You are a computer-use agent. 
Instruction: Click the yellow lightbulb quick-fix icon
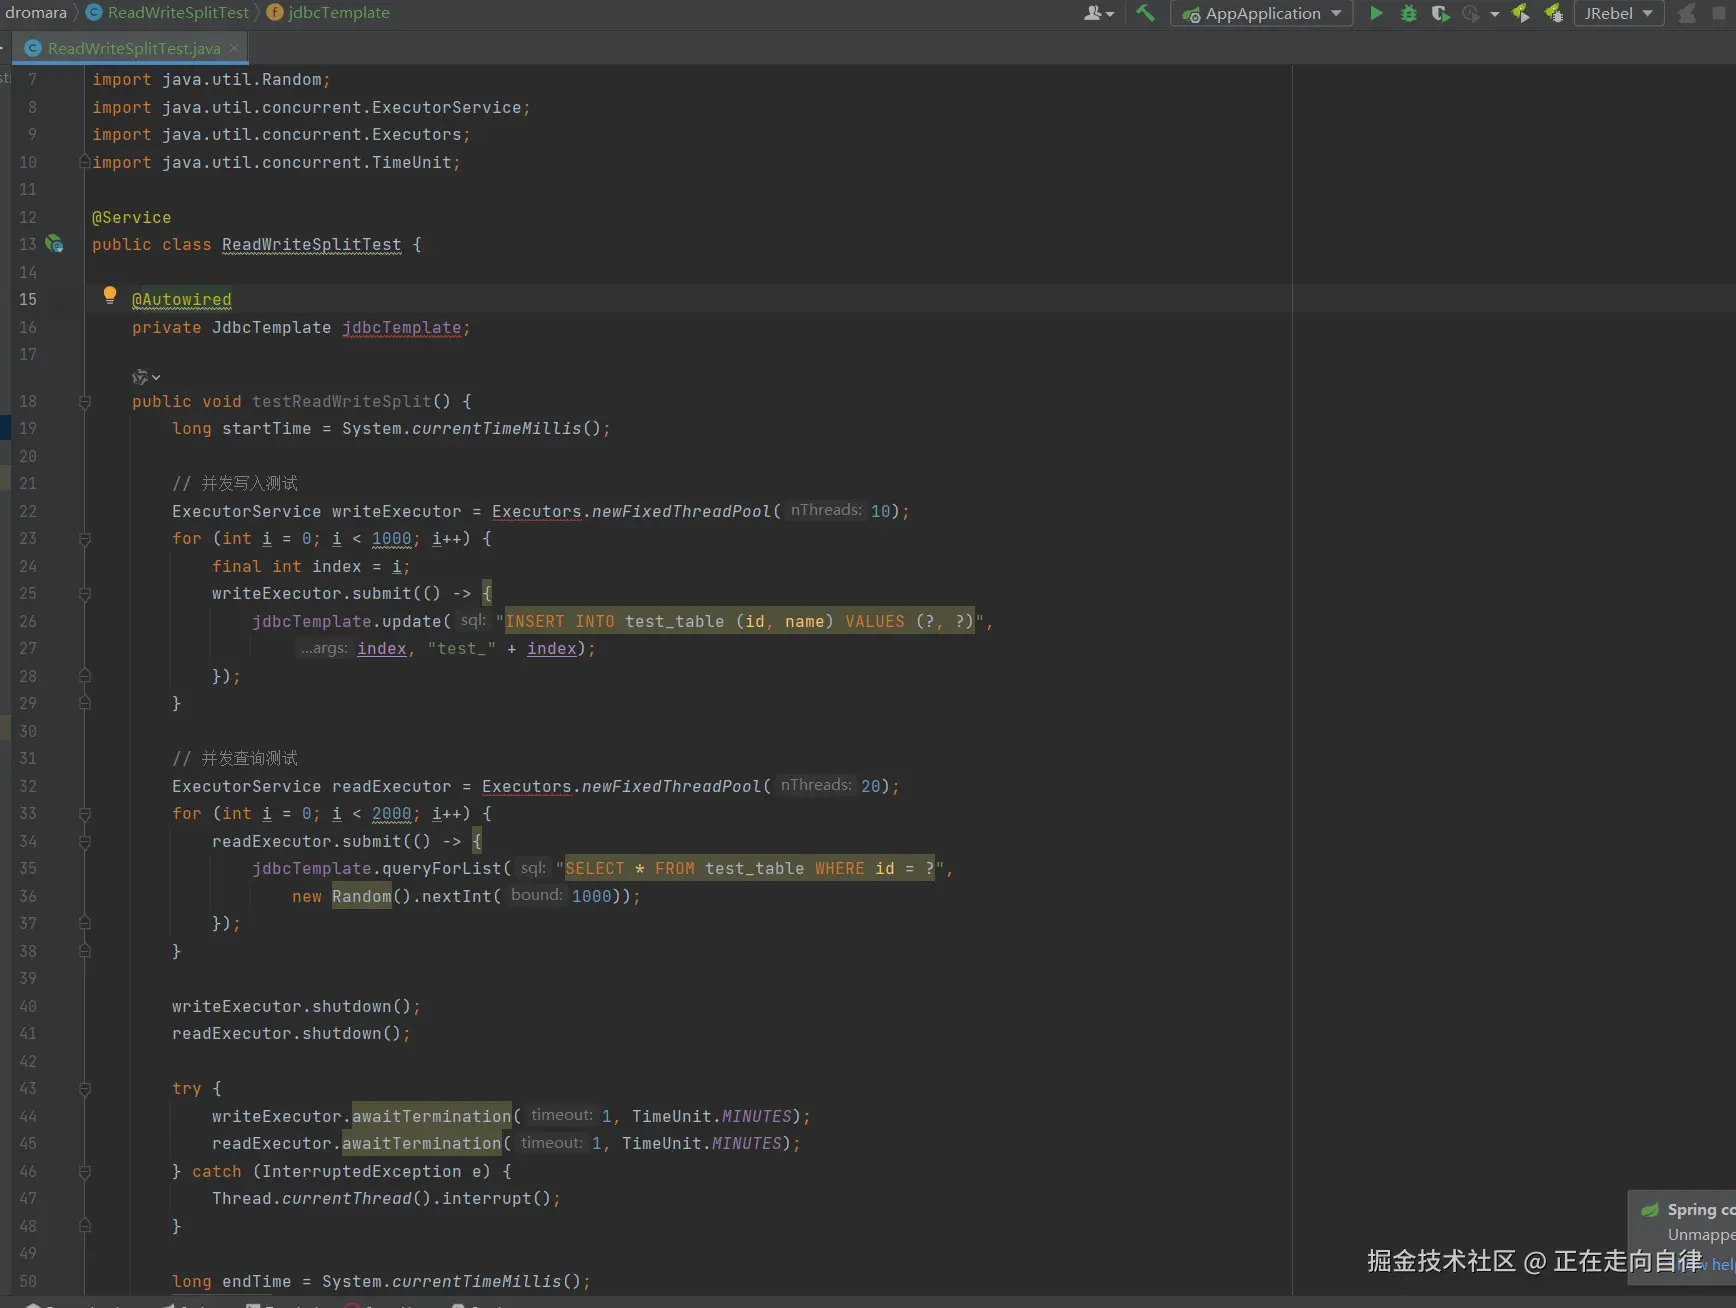click(110, 295)
